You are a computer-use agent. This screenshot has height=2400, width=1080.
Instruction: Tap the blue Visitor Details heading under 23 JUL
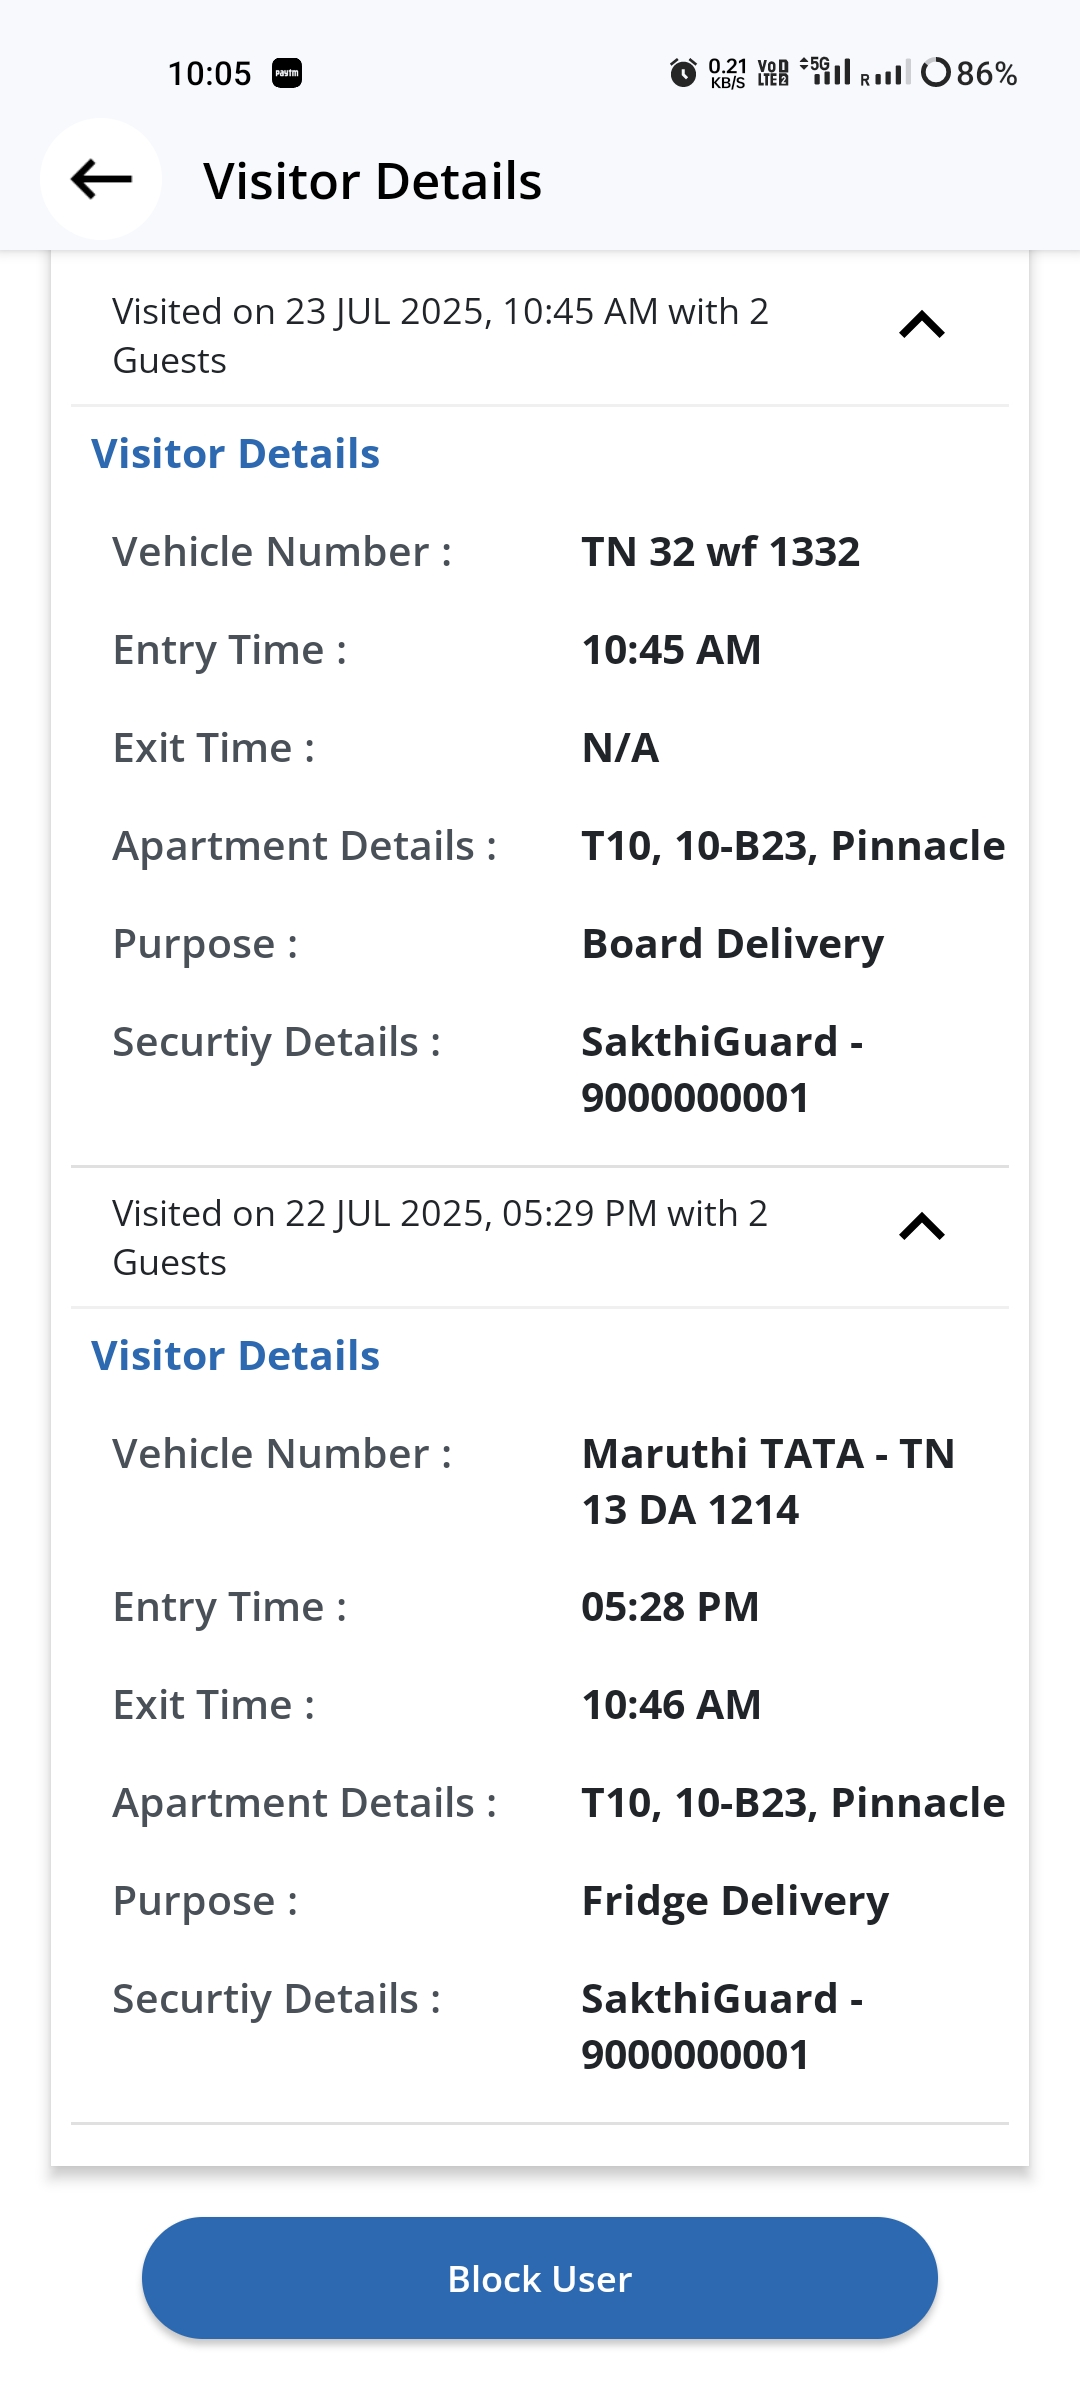click(236, 454)
